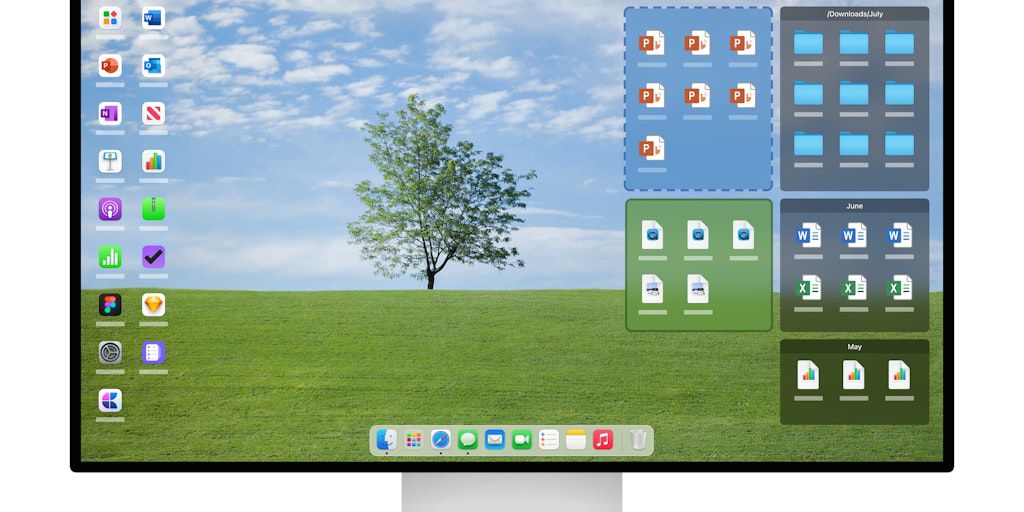Screen dimensions: 1024x512
Task: Click the /Downloads/July group title
Action: (855, 14)
